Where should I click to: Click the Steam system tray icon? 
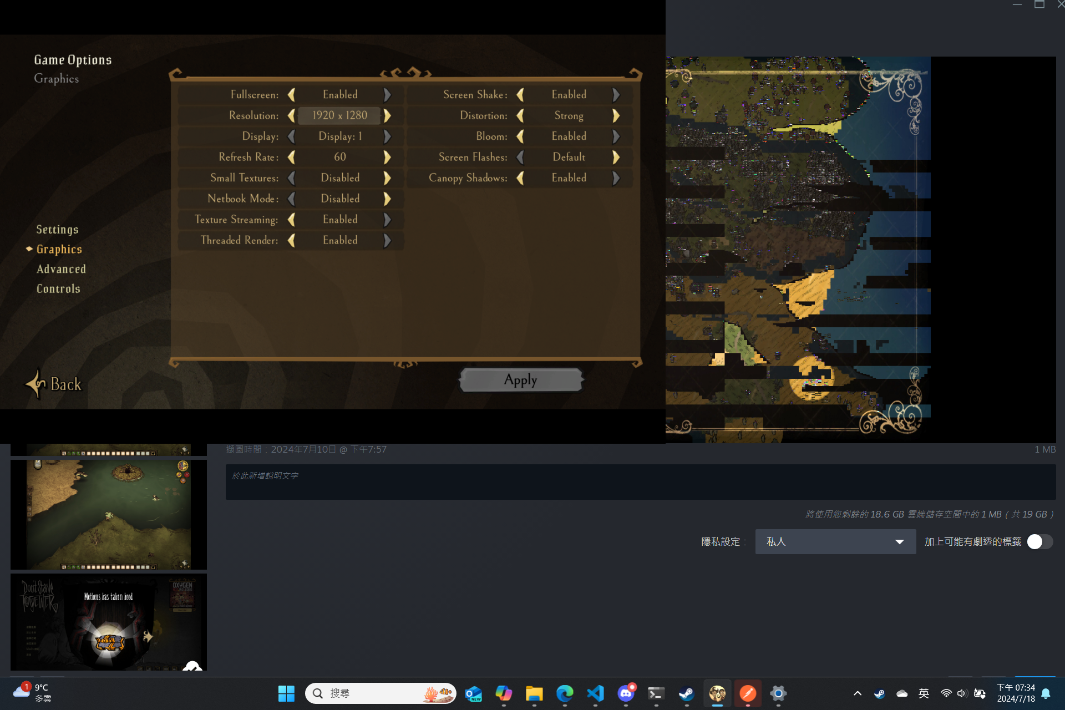click(880, 694)
